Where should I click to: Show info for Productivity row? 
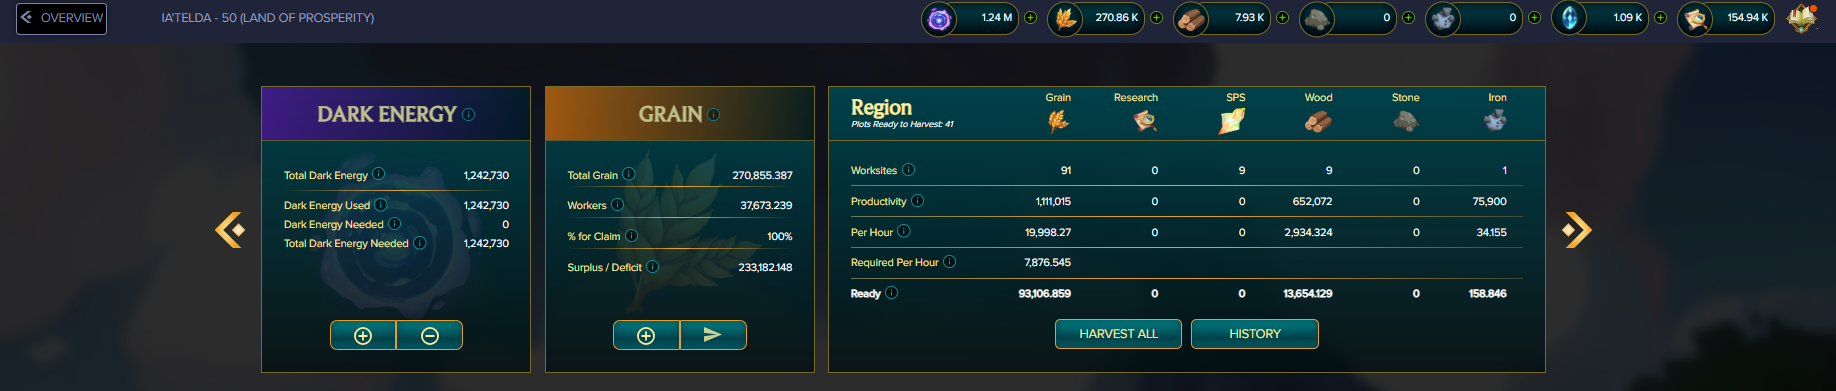917,200
